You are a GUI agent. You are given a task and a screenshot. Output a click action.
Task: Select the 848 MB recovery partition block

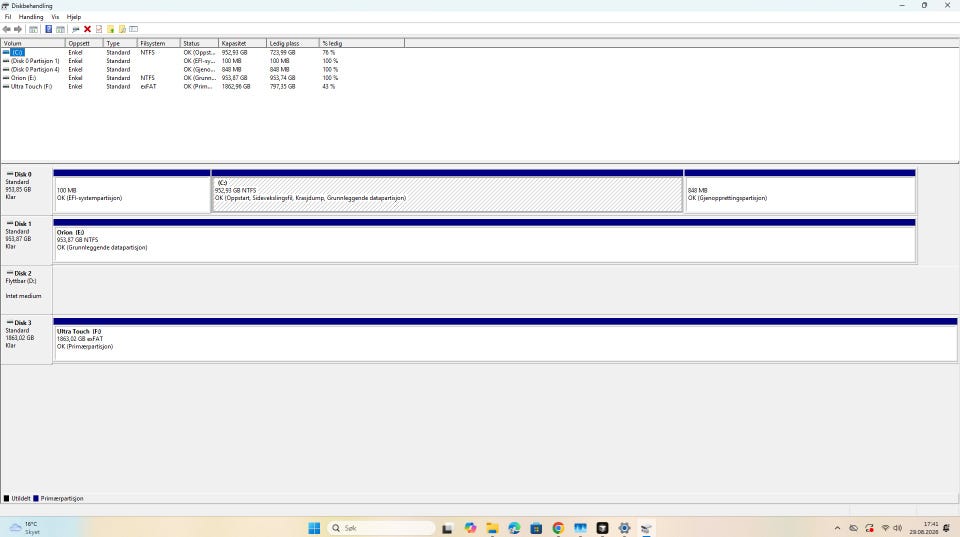[800, 192]
